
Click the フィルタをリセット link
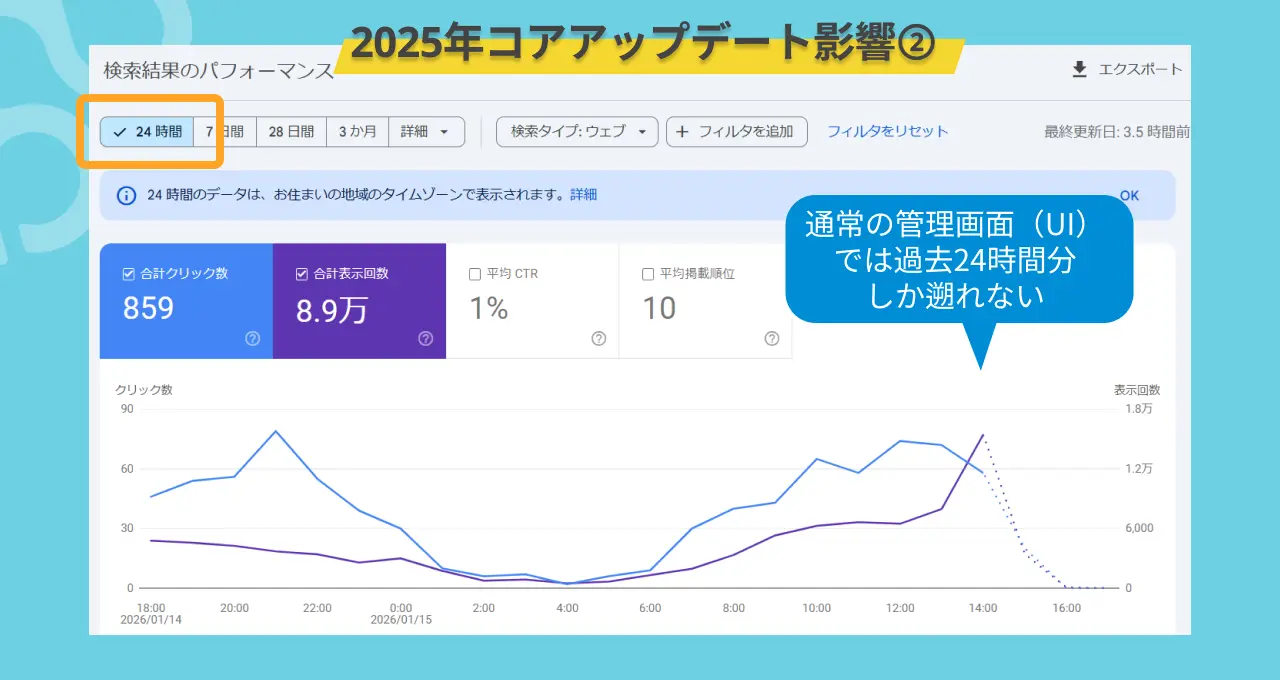887,132
